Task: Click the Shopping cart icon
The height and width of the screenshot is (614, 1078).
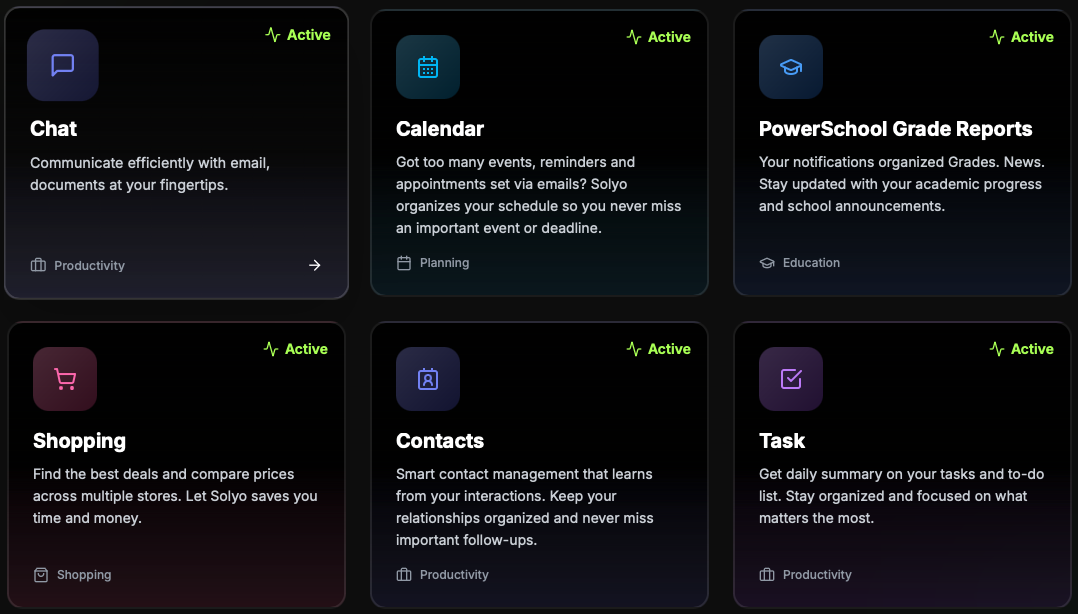Action: click(65, 379)
